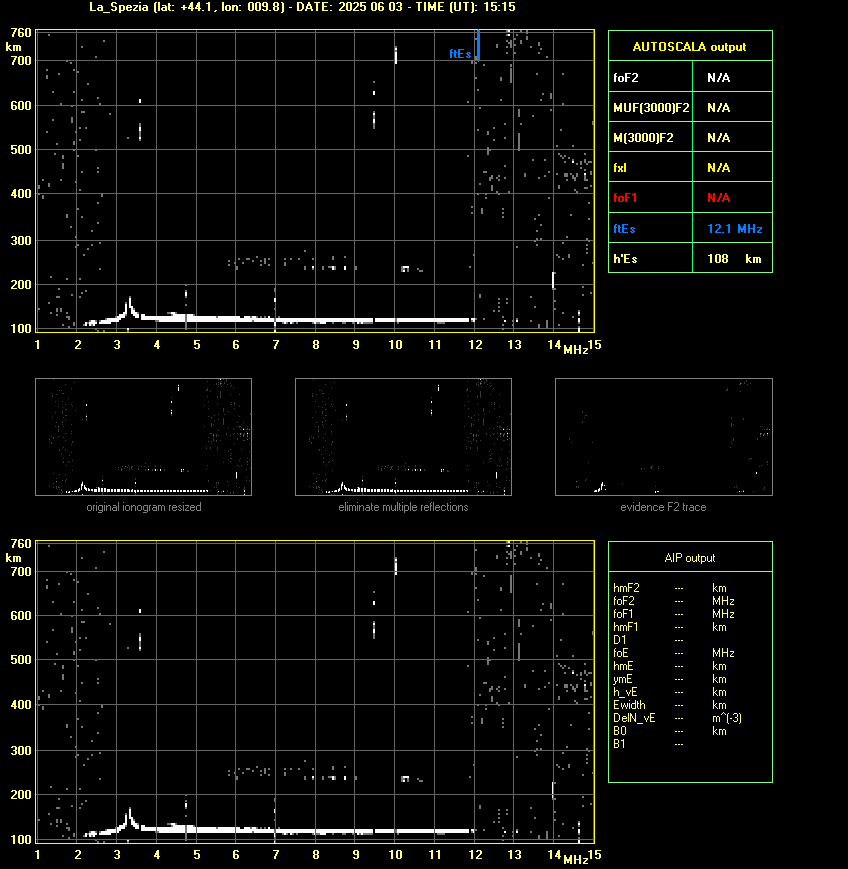The image size is (848, 869).
Task: Click the hmF2 row in AIP output
Action: [670, 588]
